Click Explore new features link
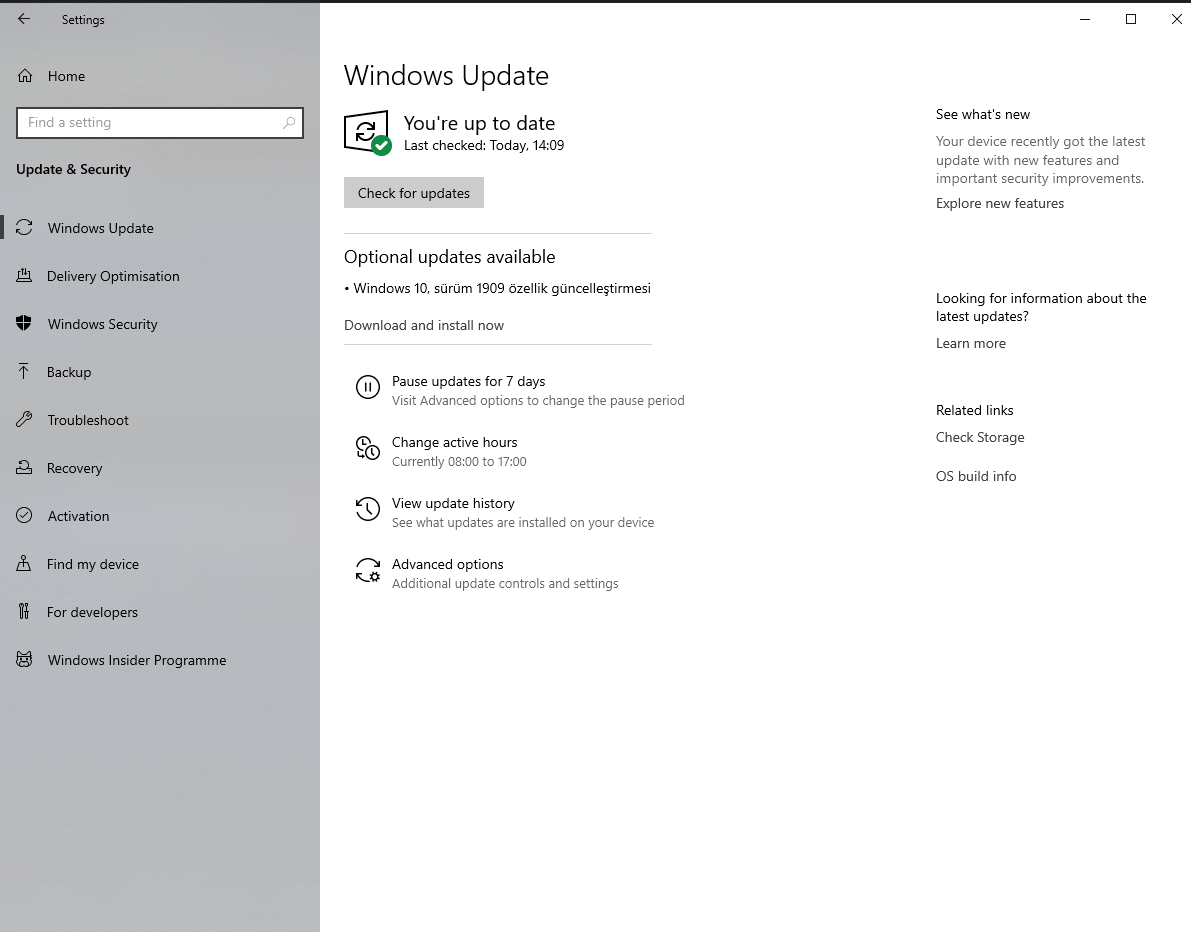This screenshot has width=1191, height=932. click(1000, 204)
